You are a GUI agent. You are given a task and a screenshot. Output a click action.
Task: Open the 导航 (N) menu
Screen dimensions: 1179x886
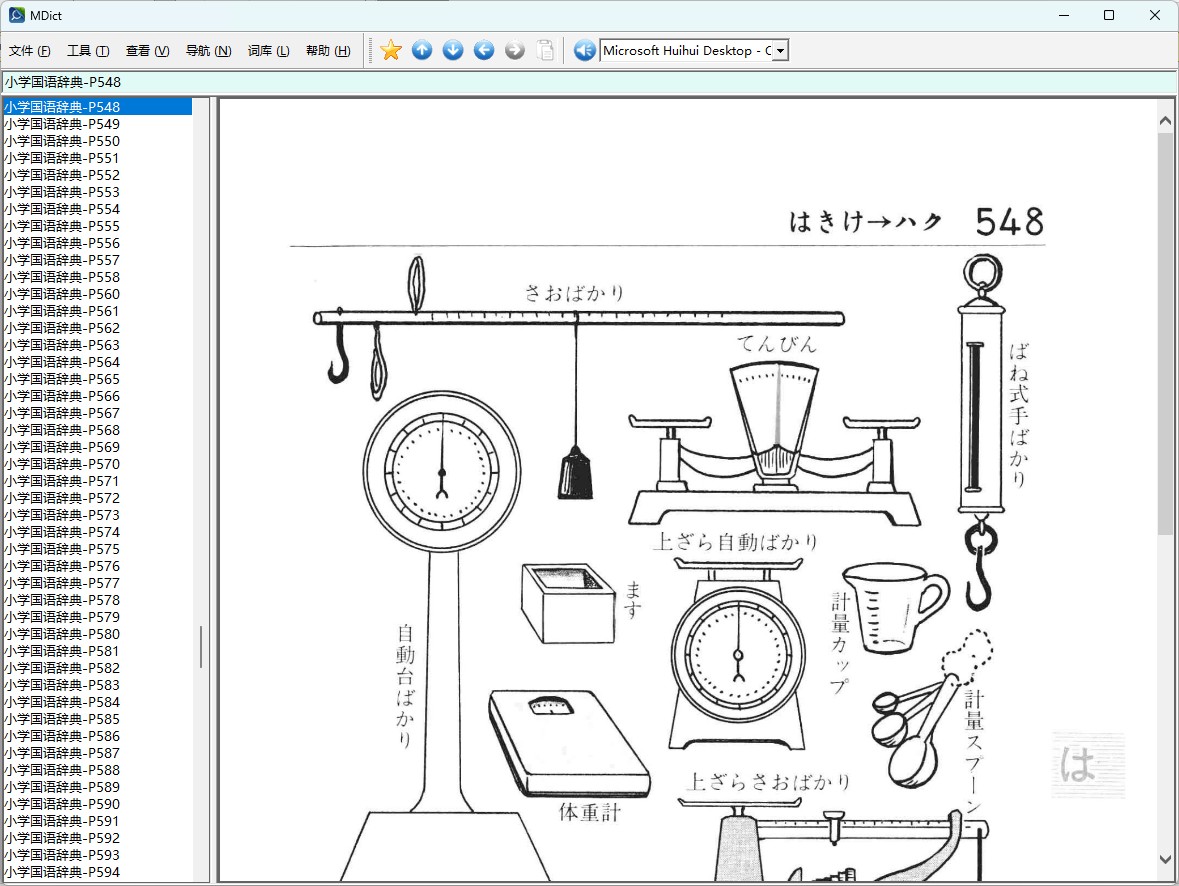[208, 50]
